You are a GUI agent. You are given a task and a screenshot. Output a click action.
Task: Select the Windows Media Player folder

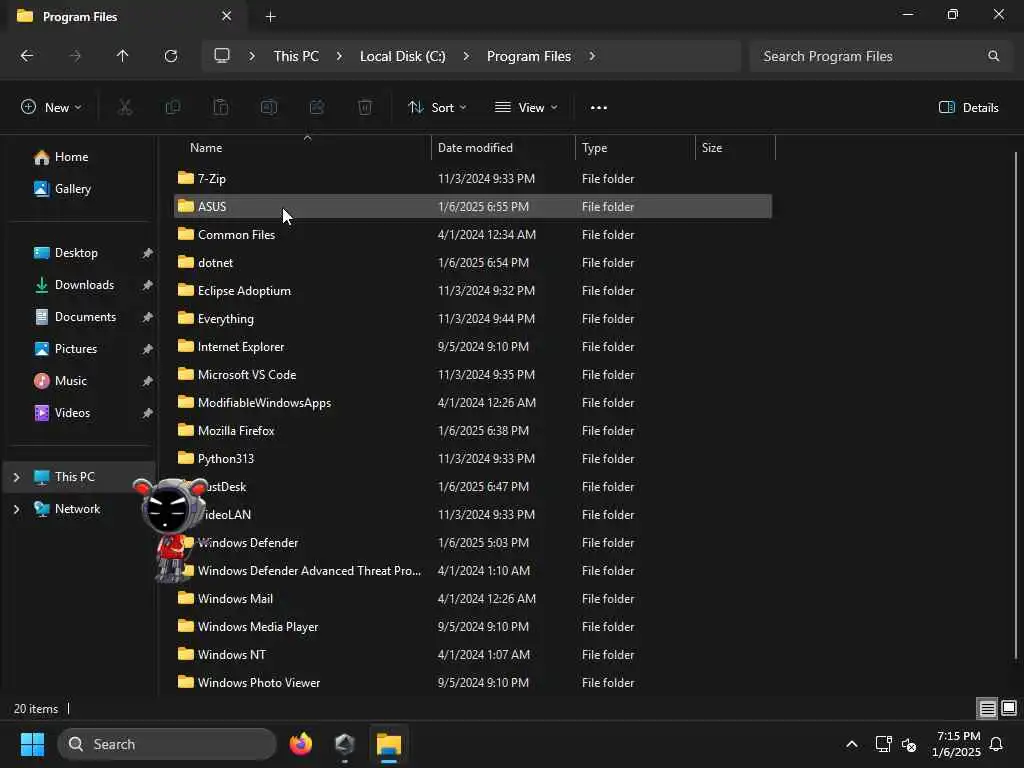473,627
